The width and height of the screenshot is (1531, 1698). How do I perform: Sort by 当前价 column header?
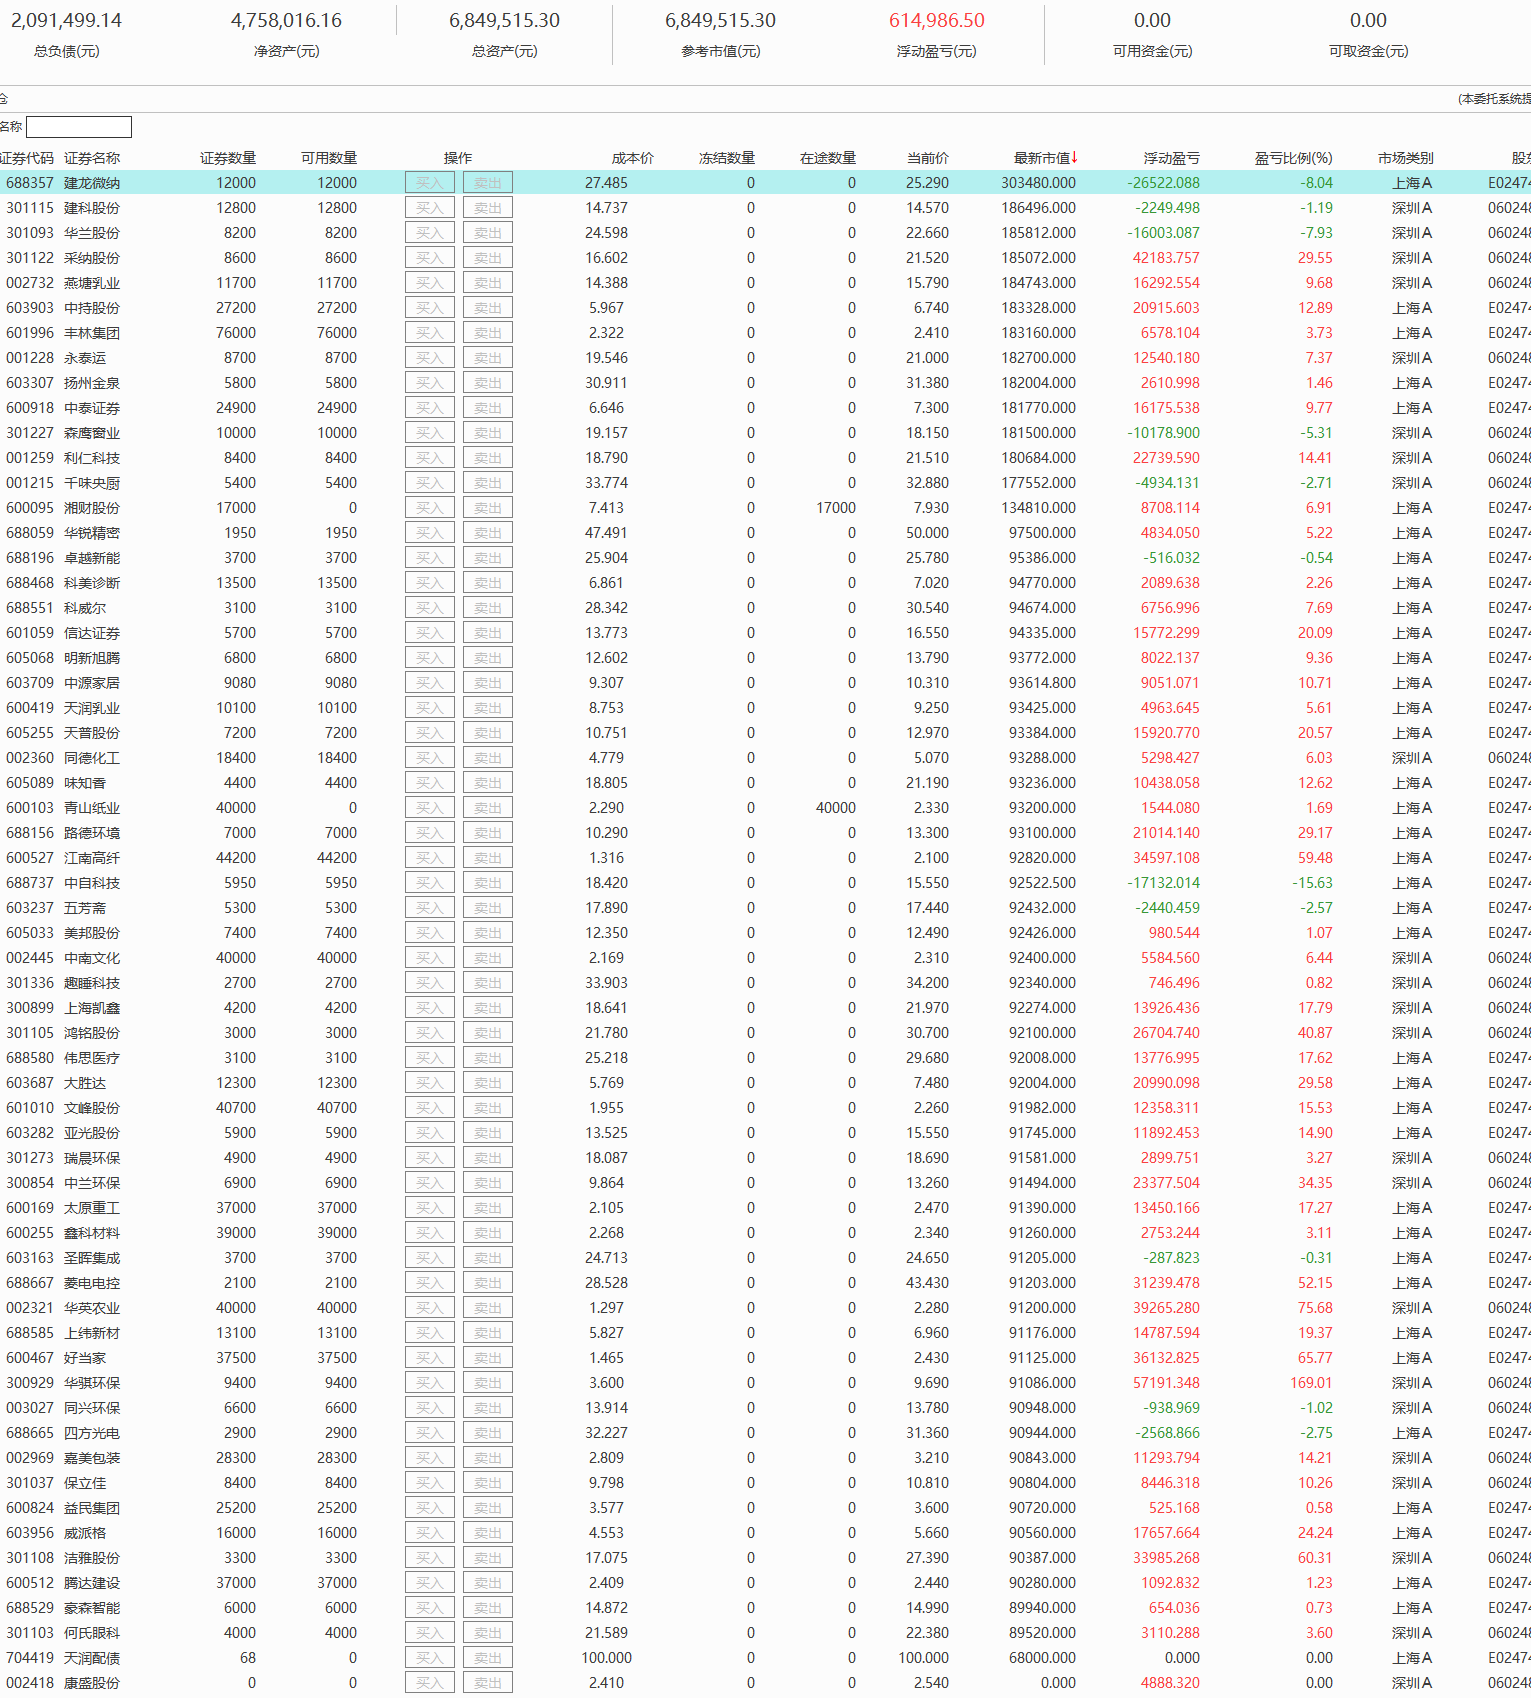tap(928, 158)
